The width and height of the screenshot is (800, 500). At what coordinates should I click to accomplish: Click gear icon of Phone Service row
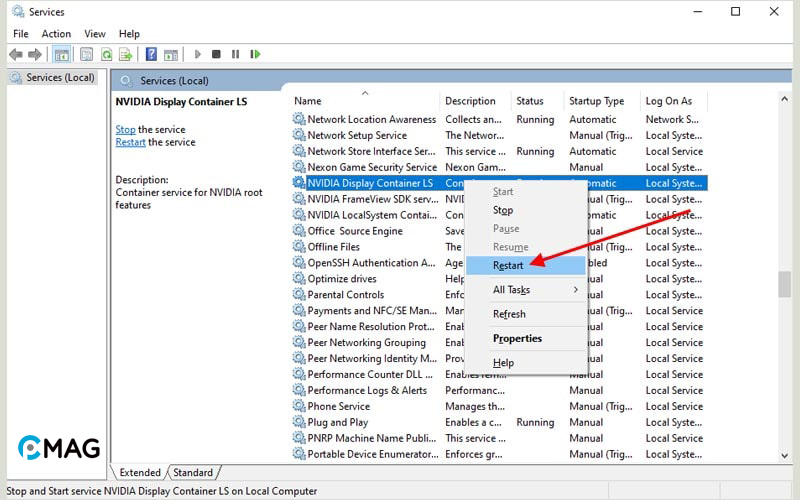tap(299, 406)
